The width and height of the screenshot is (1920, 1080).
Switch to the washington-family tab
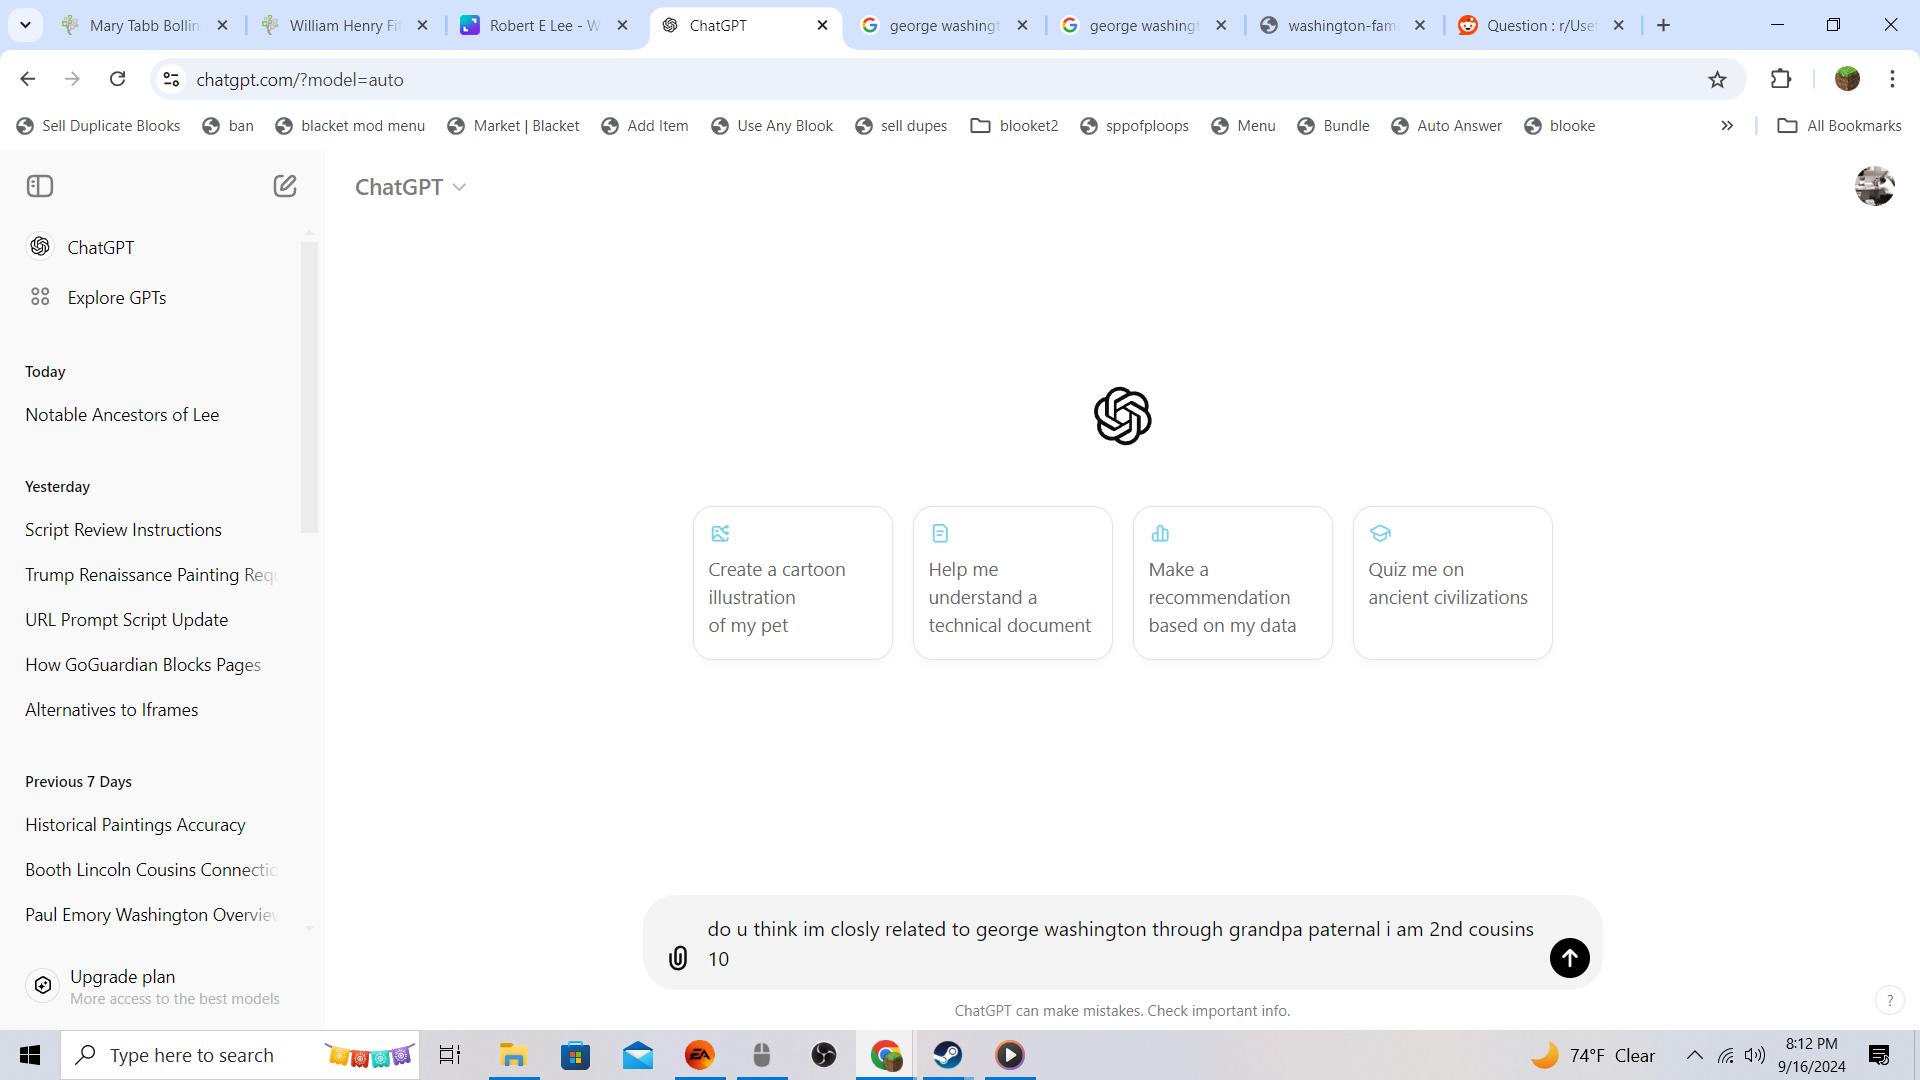pos(1343,26)
